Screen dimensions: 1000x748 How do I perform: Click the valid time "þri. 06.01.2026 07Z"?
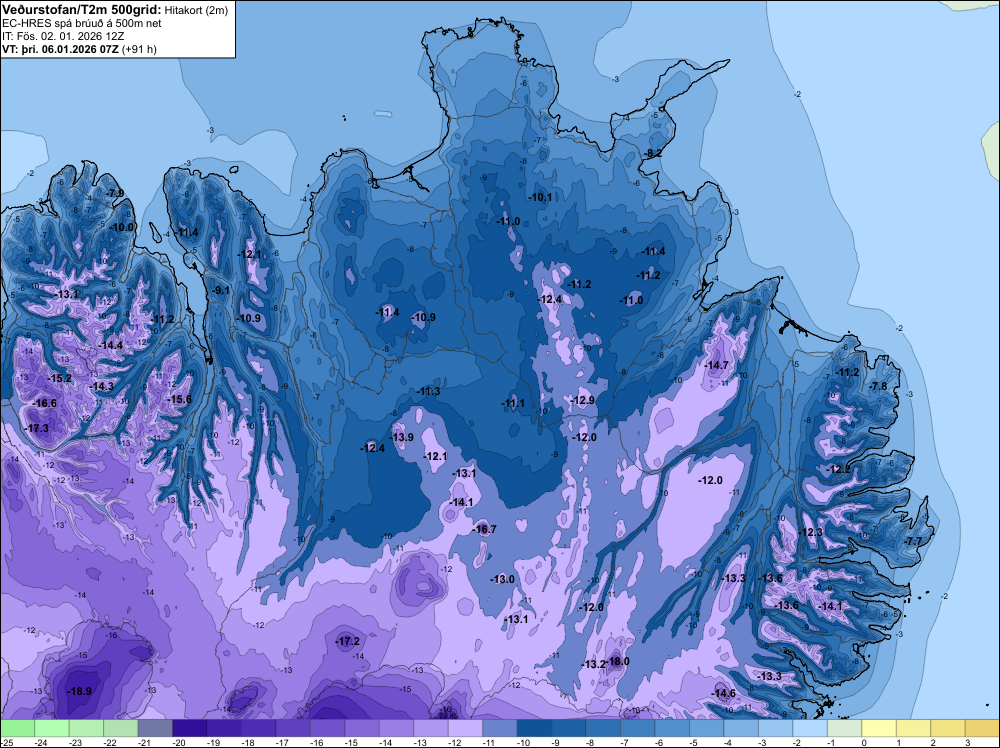tap(70, 49)
